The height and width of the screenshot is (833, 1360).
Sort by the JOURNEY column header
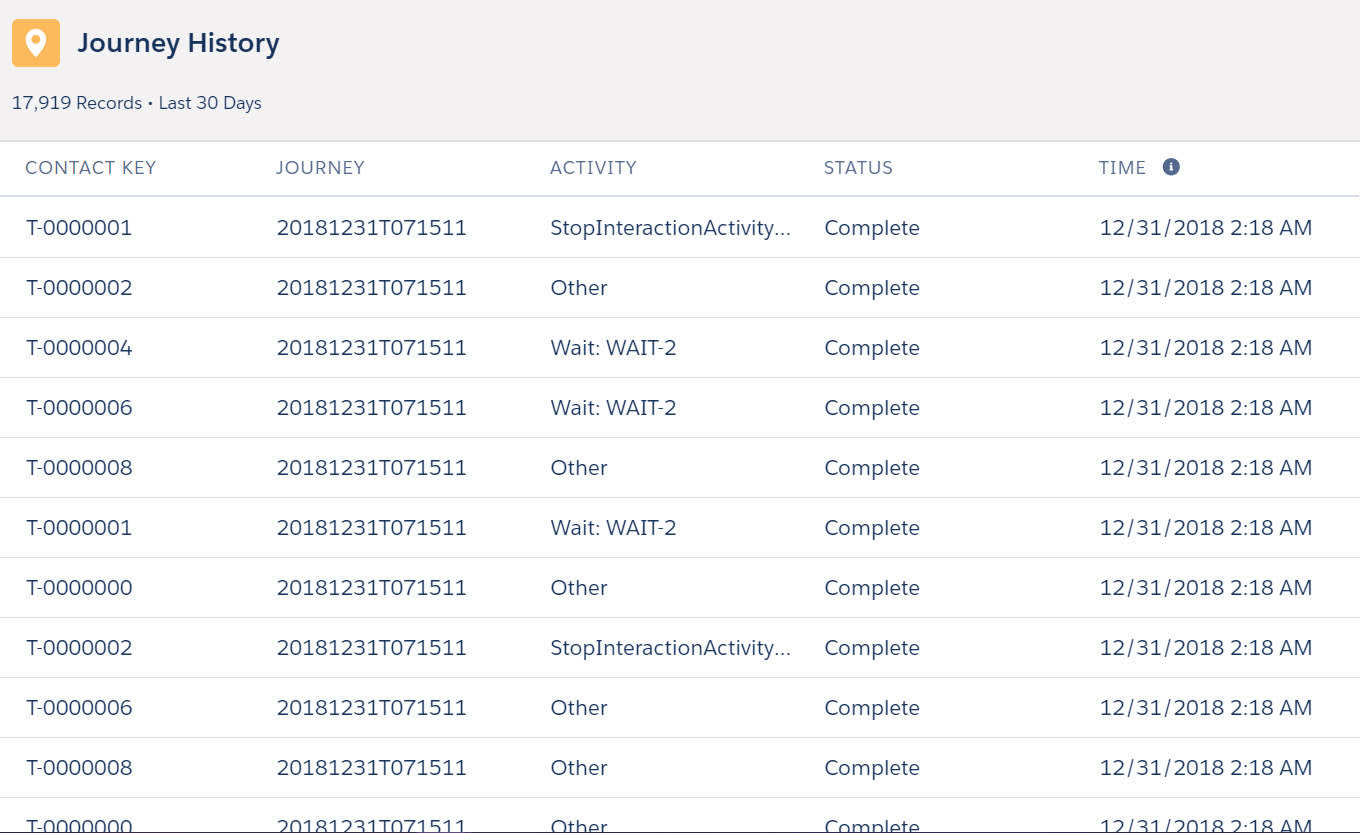point(320,168)
